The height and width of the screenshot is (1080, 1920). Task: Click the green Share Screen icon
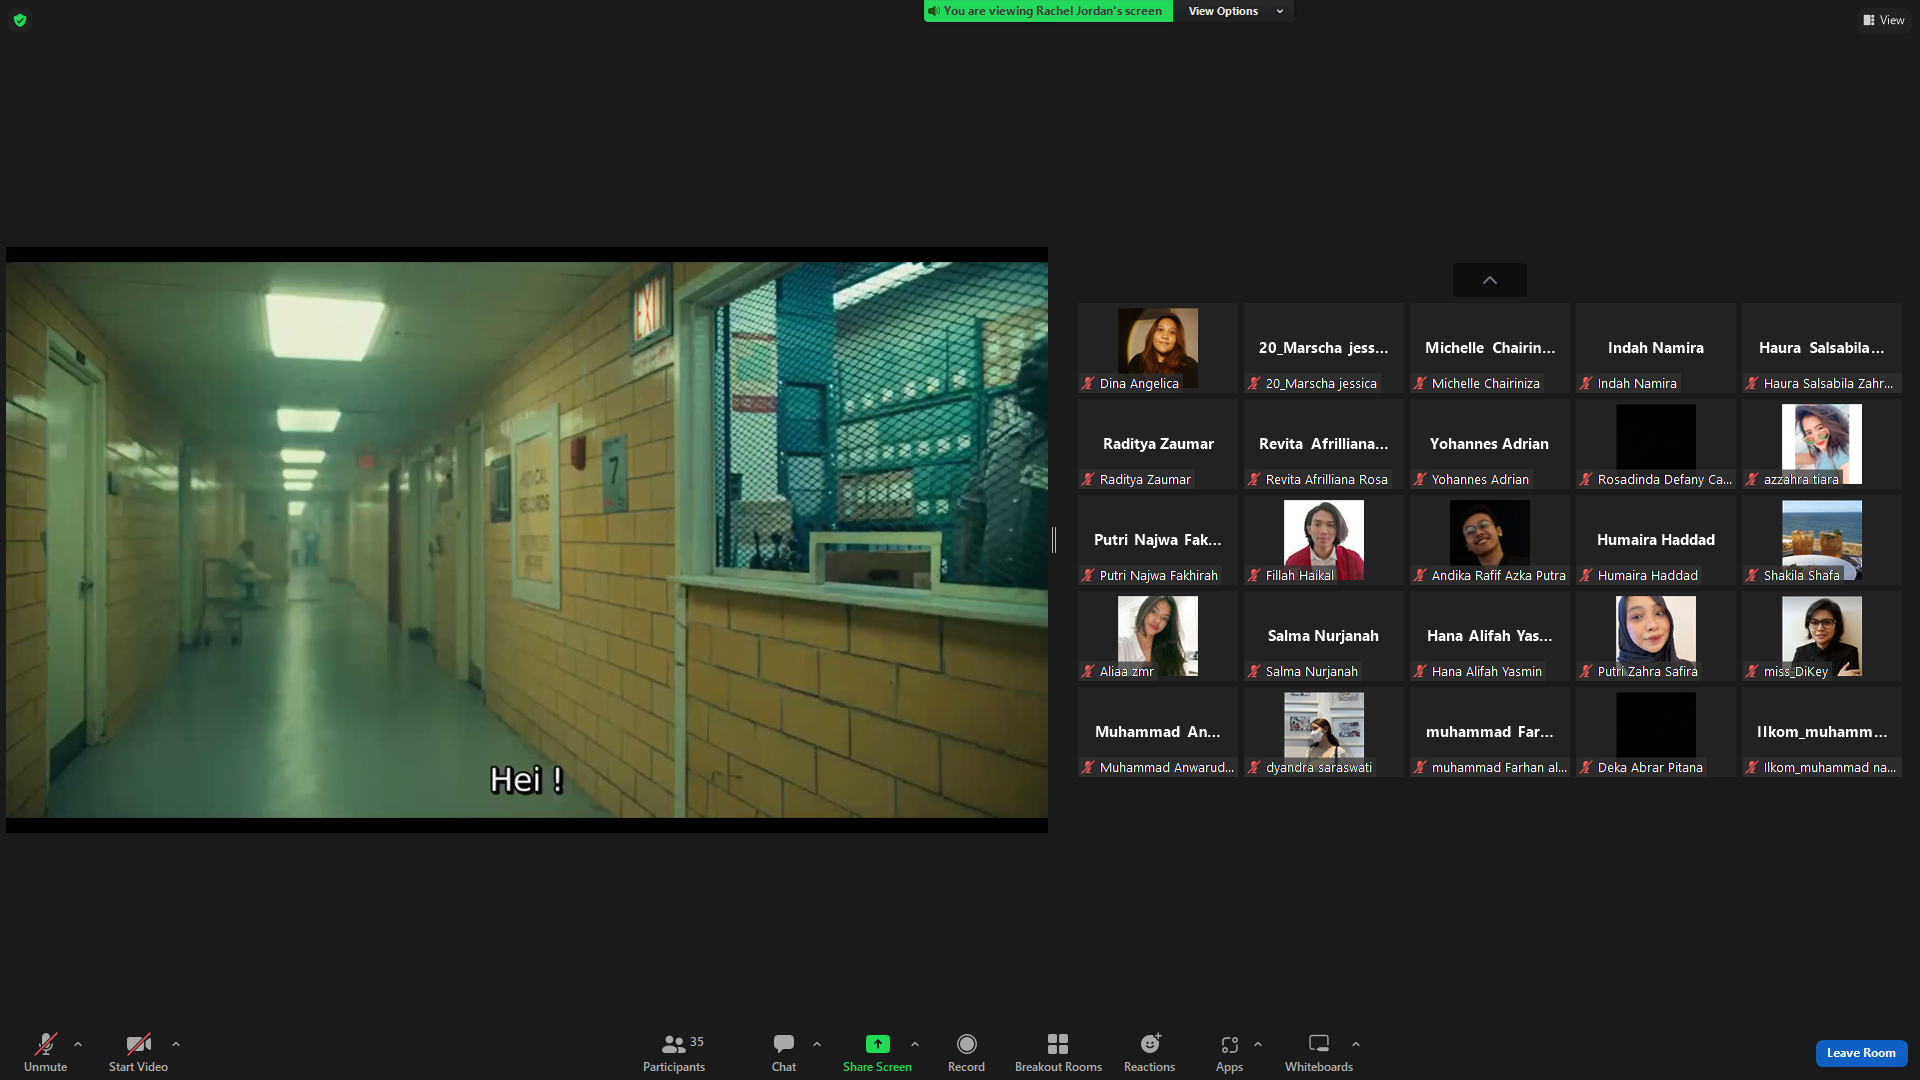pyautogui.click(x=877, y=1044)
